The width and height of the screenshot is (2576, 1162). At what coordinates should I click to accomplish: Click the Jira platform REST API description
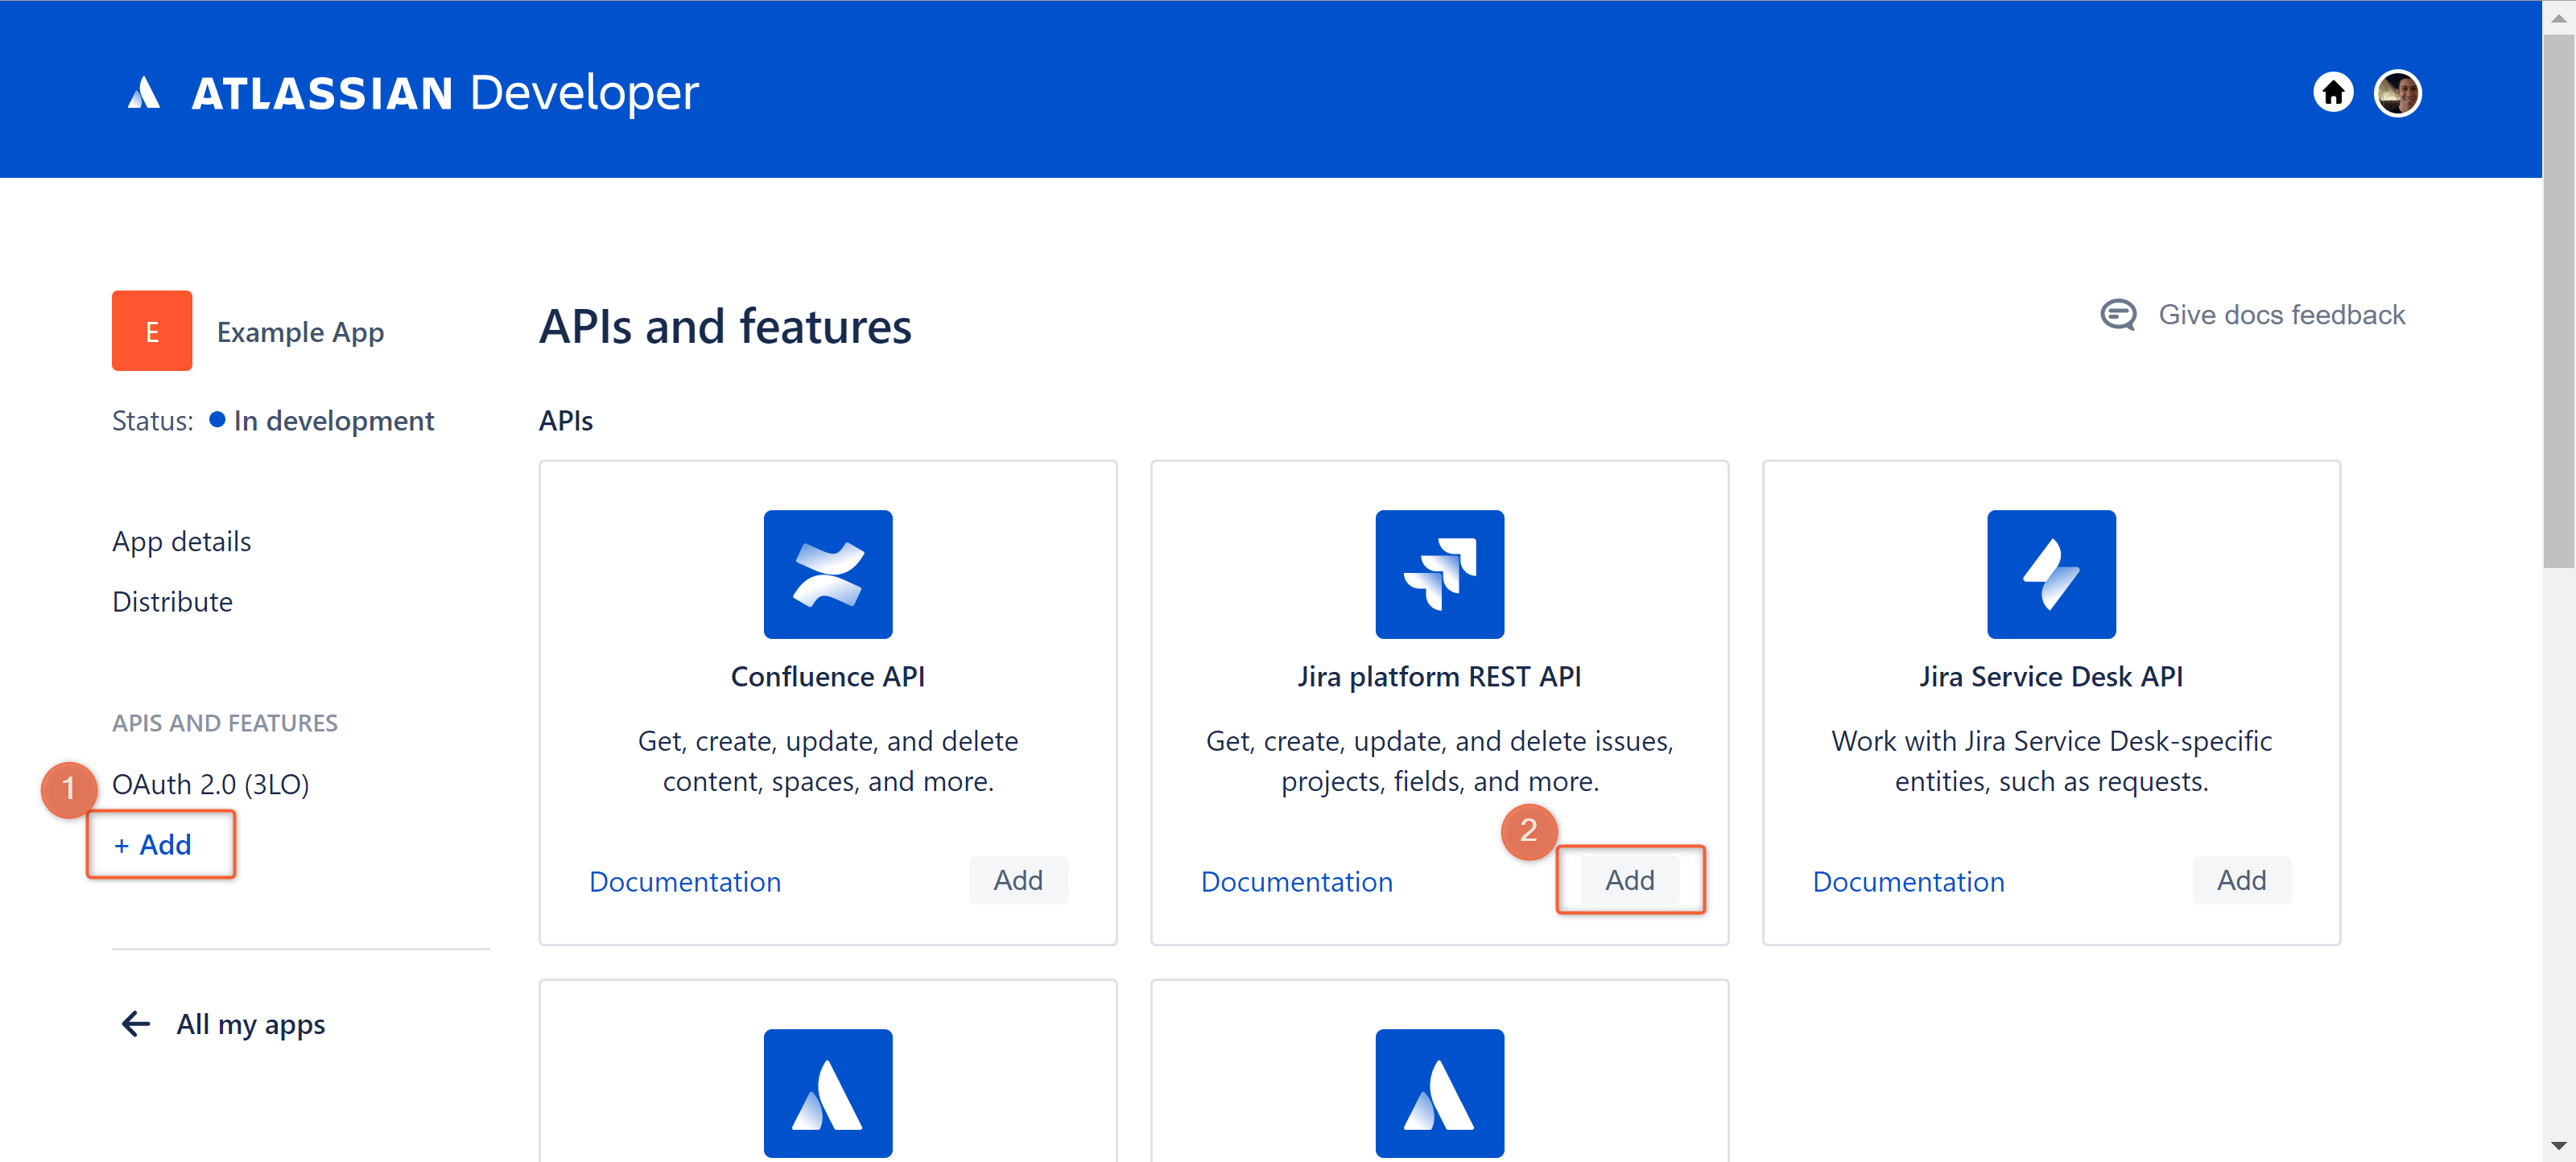(x=1439, y=761)
